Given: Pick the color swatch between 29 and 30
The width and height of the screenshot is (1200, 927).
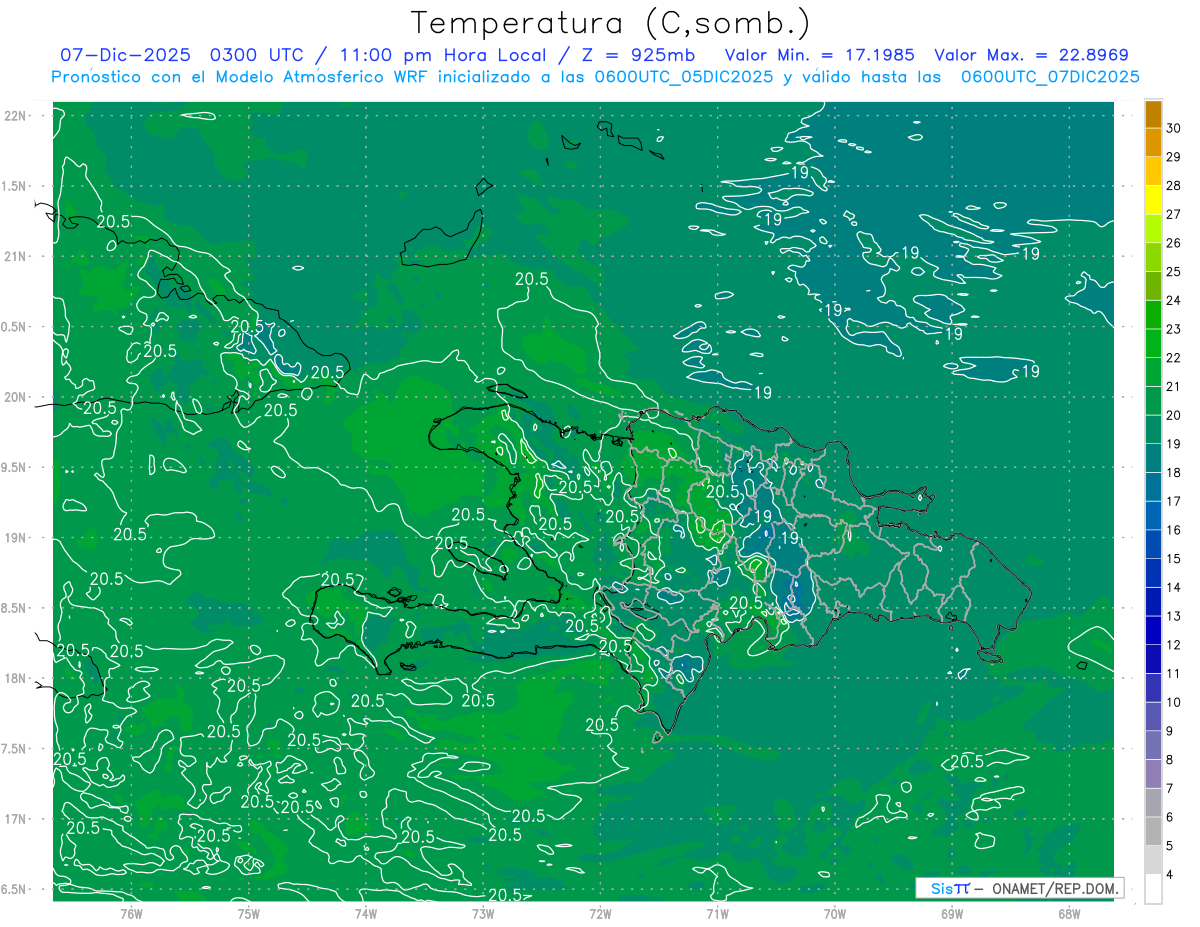Looking at the screenshot, I should [1153, 142].
